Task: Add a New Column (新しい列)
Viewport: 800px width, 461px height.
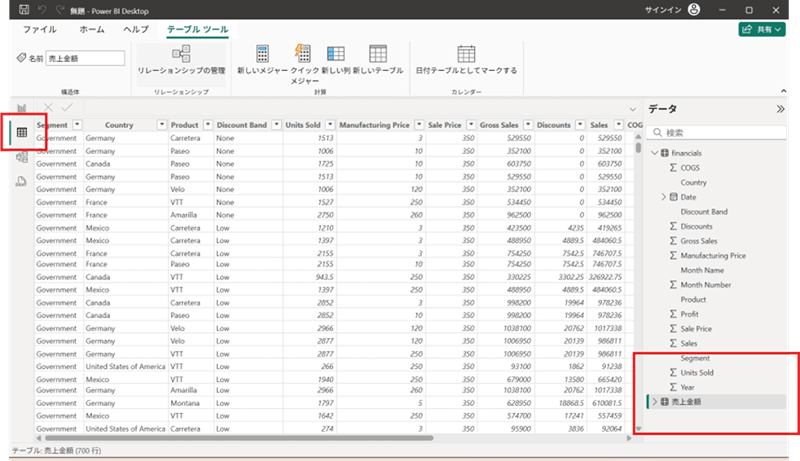Action: [336, 54]
